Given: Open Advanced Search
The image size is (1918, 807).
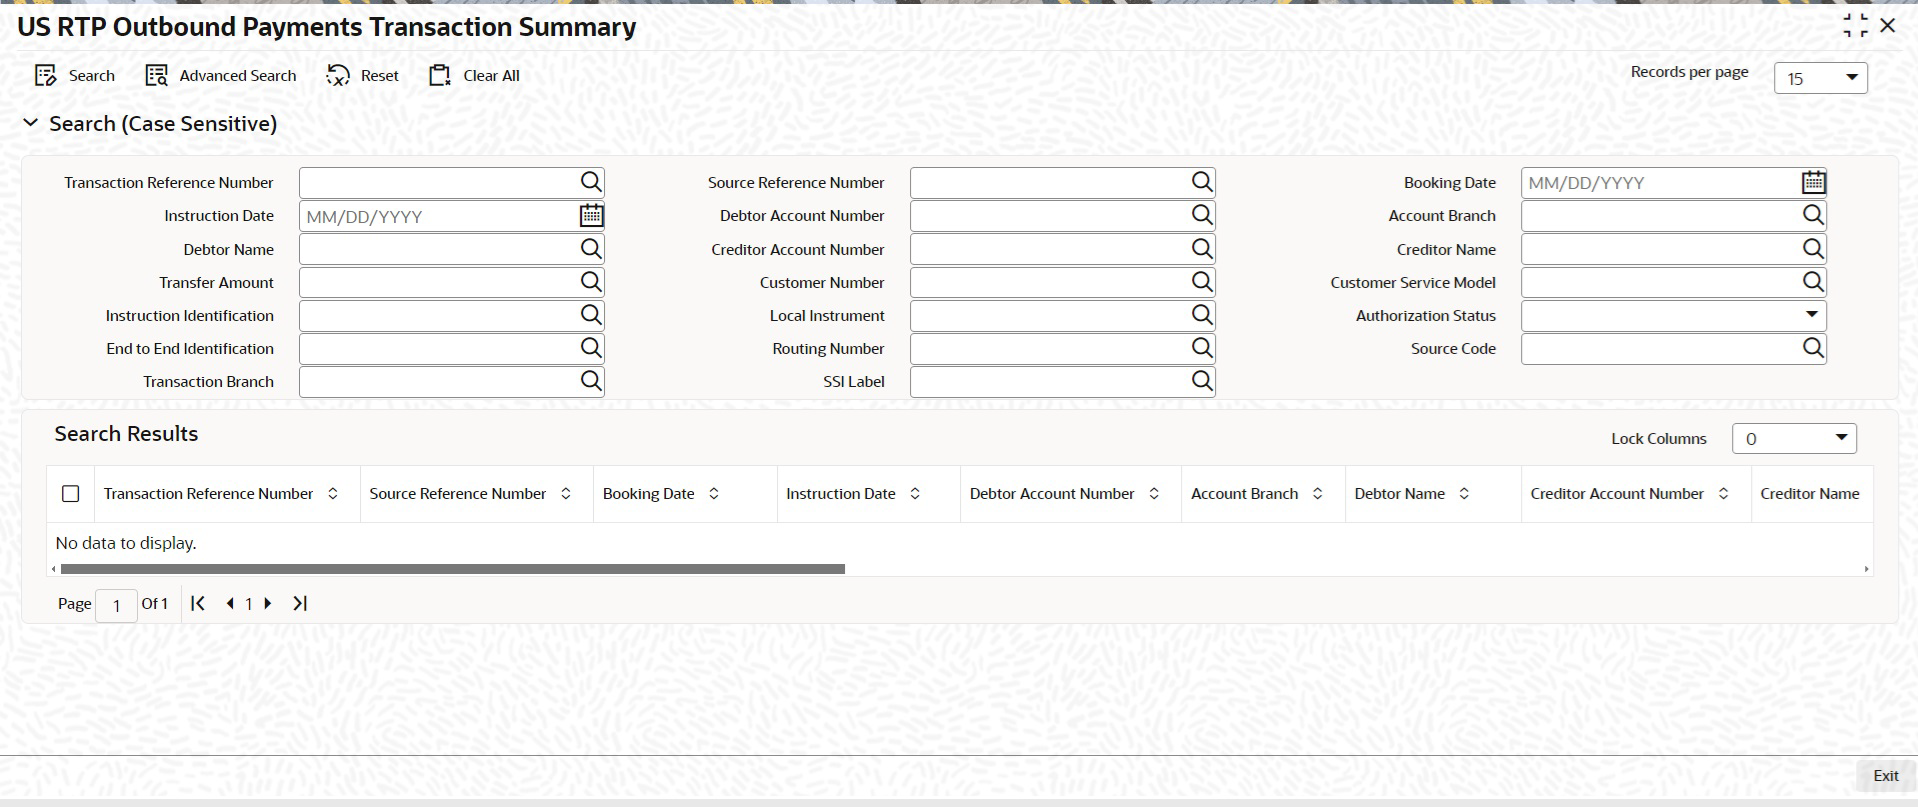Looking at the screenshot, I should [221, 76].
